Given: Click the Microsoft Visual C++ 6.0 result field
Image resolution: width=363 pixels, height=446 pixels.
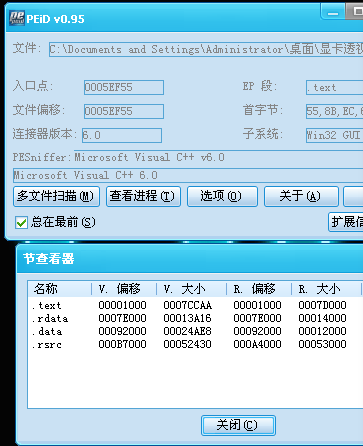Looking at the screenshot, I should coord(188,175).
